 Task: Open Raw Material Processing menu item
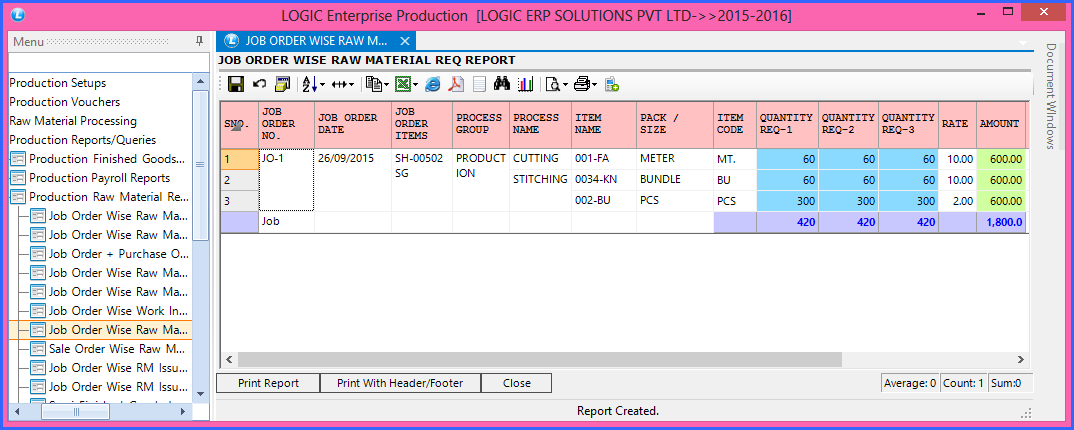click(x=73, y=121)
